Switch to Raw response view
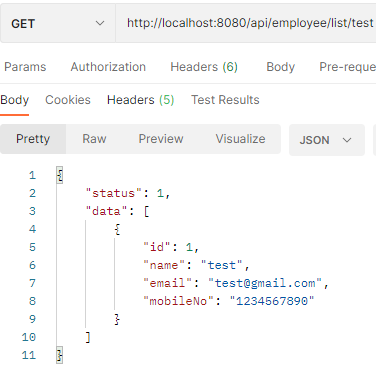Viewport: 376px width, 372px height. pos(94,139)
